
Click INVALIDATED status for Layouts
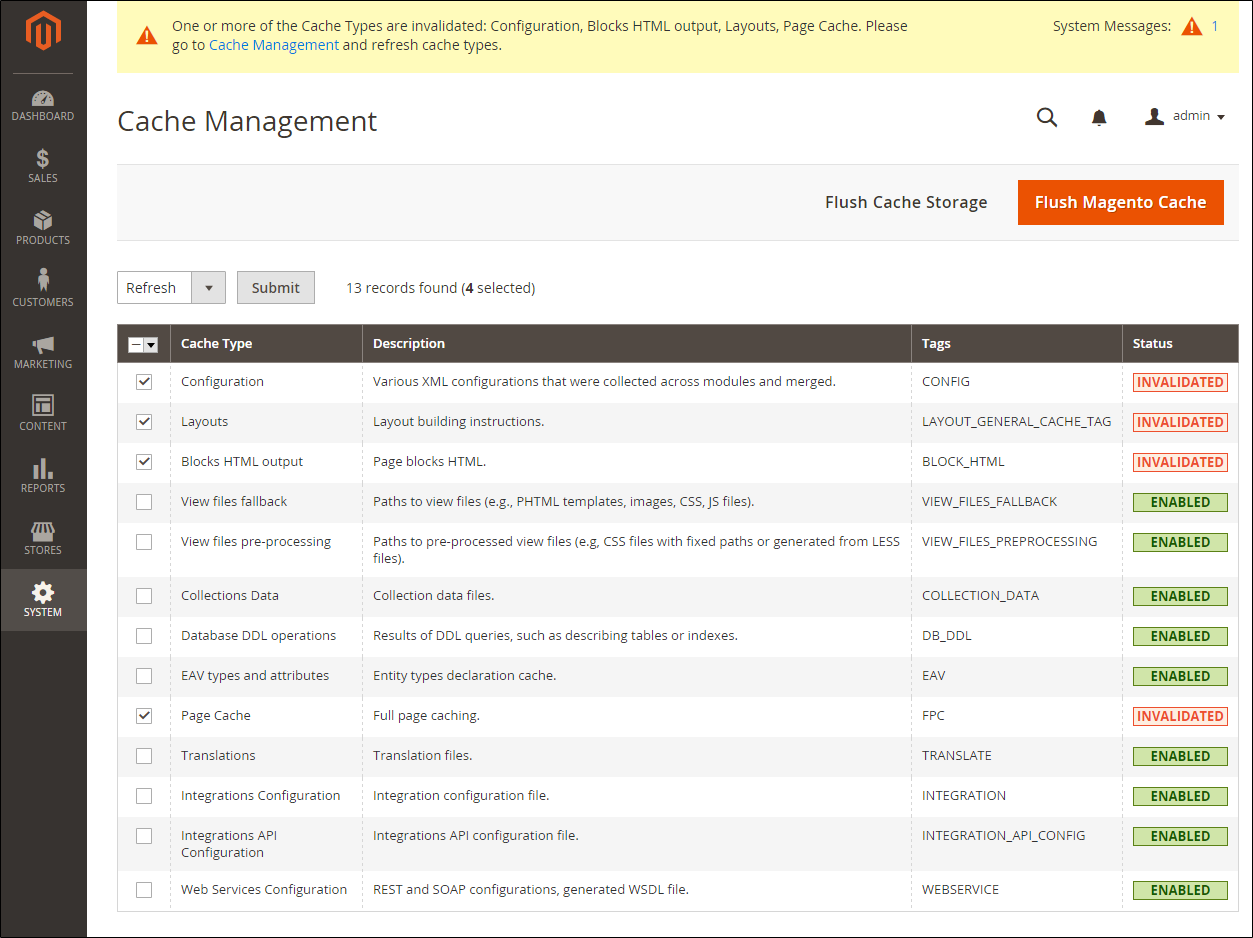tap(1180, 422)
